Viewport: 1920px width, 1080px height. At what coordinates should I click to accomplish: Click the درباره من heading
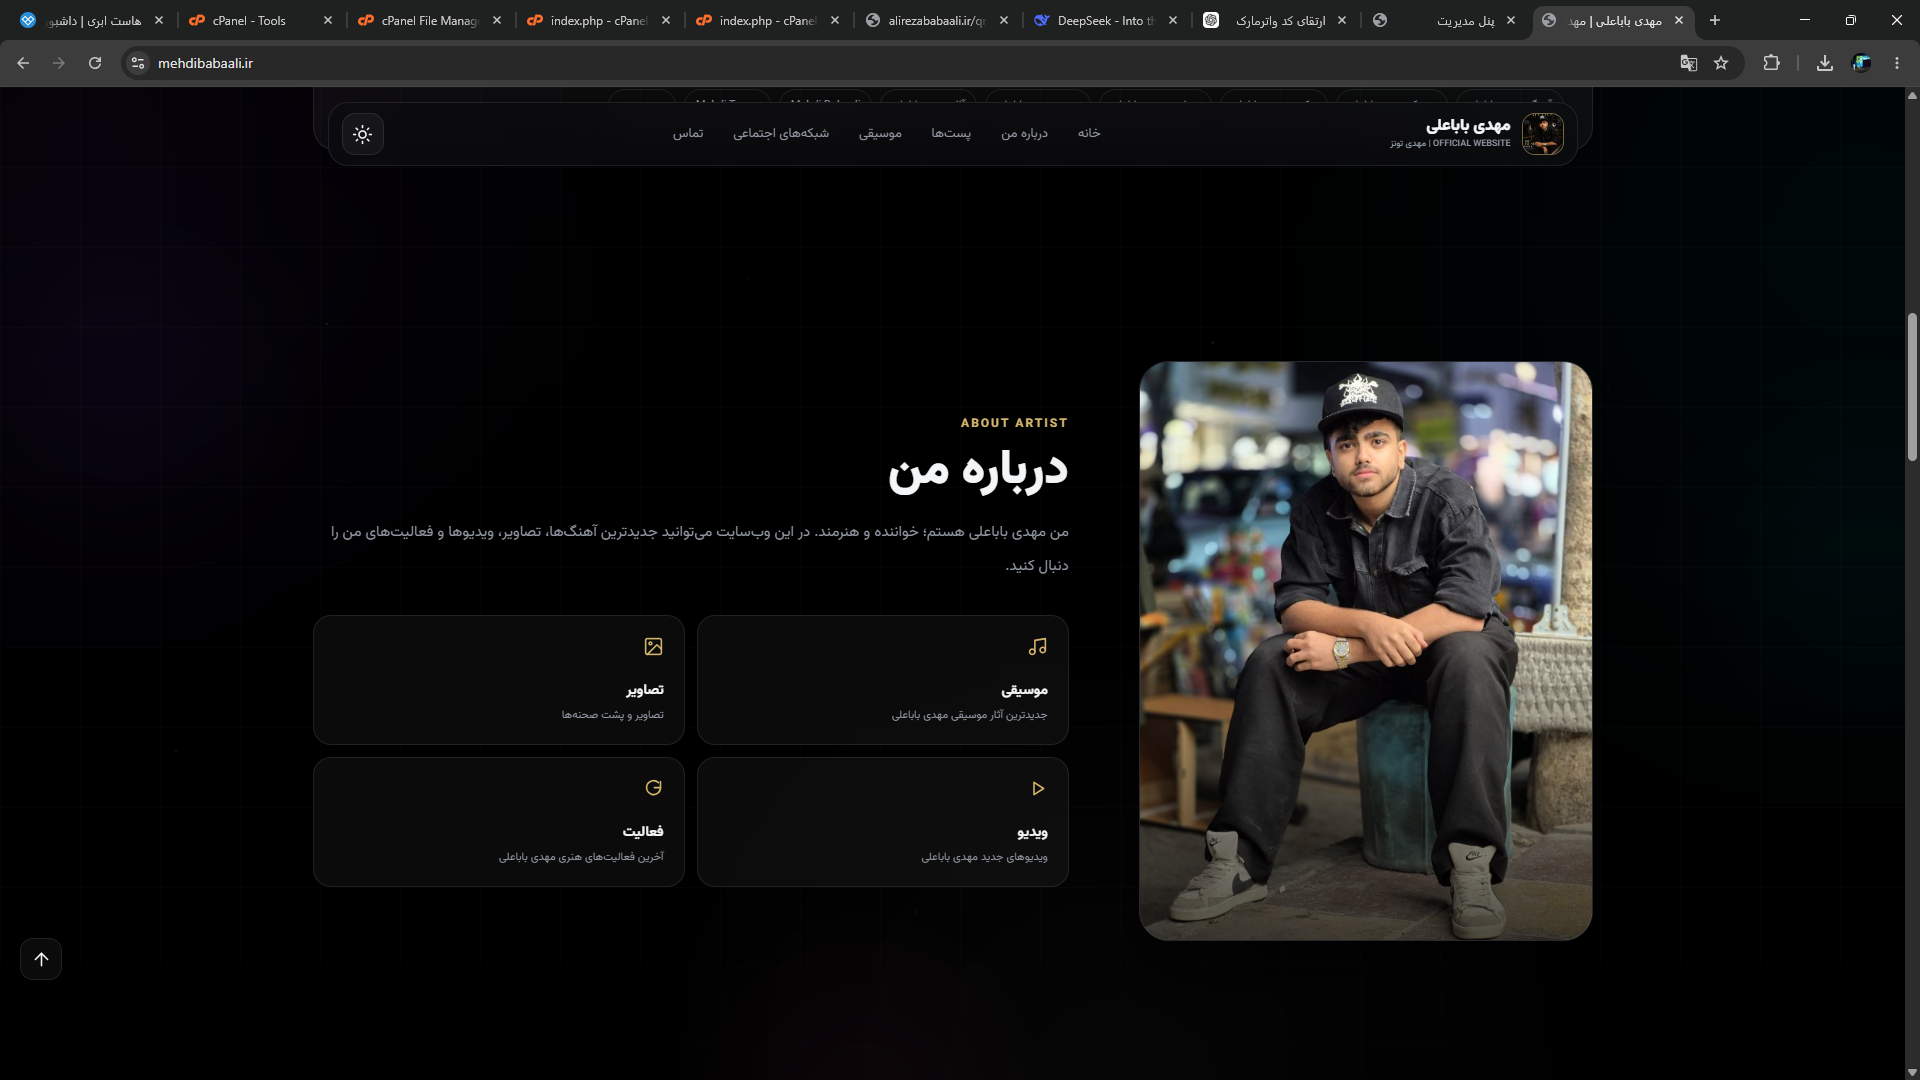click(x=978, y=471)
